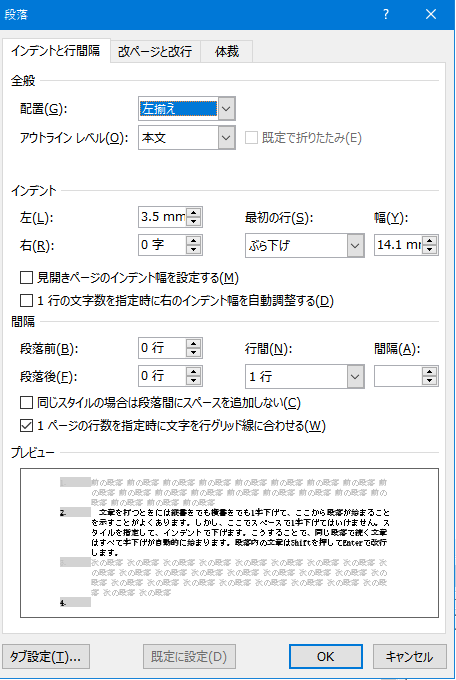This screenshot has height=680, width=456.
Task: Open the 最初の行 ぶら下げ dropdown
Action: coord(355,245)
